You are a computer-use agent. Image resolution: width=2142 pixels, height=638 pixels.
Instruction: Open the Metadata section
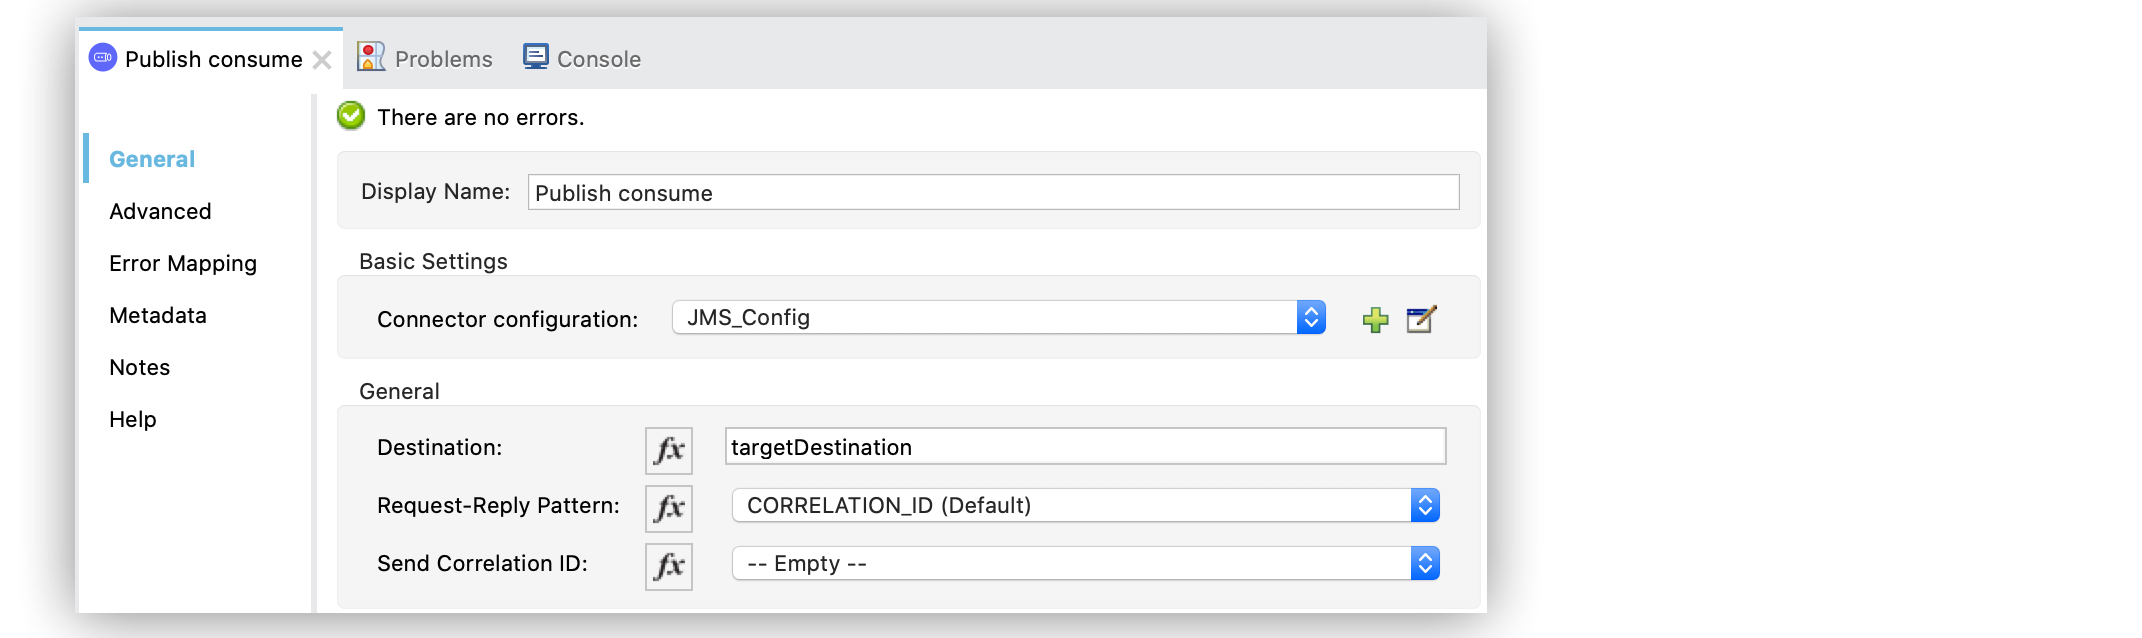pyautogui.click(x=157, y=315)
